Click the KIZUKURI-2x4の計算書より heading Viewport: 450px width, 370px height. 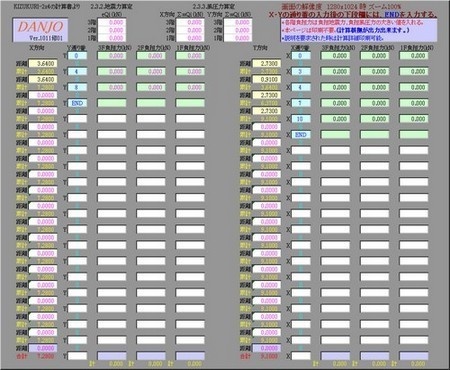(47, 6)
